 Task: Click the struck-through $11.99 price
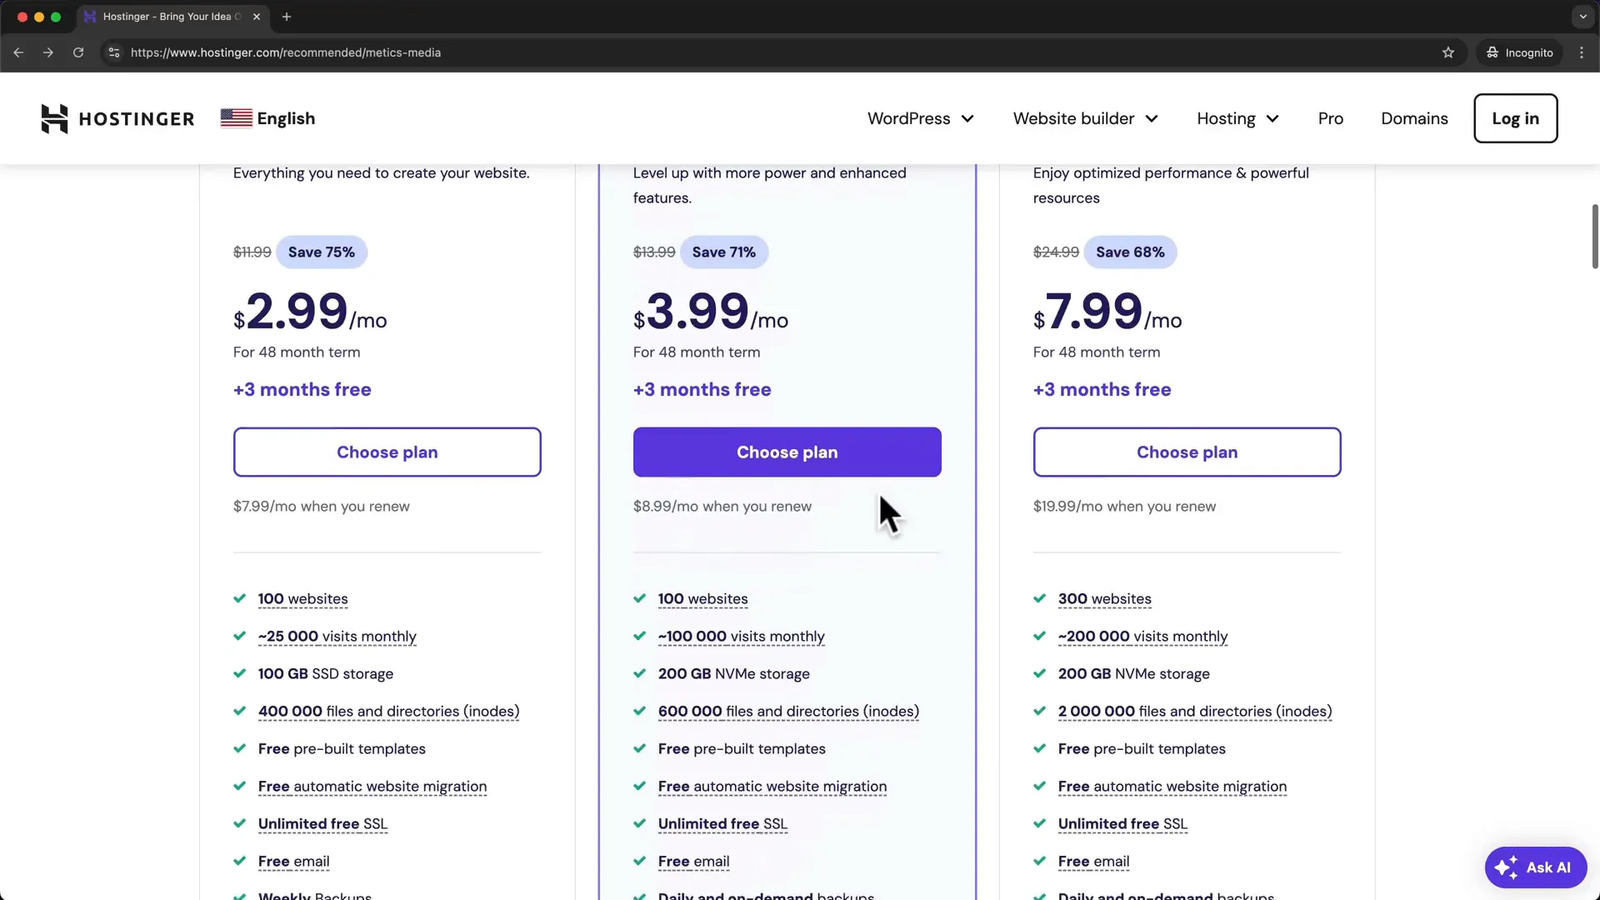pyautogui.click(x=252, y=252)
